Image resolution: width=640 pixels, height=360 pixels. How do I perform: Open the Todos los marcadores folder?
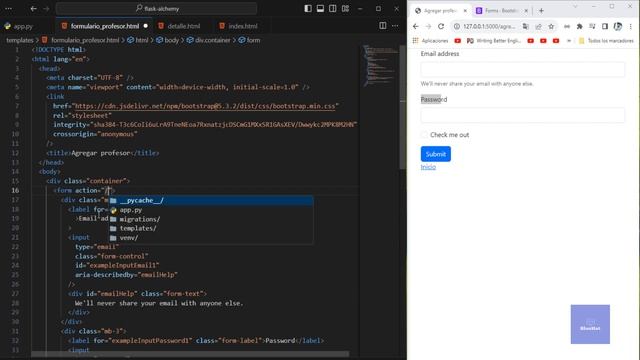606,40
